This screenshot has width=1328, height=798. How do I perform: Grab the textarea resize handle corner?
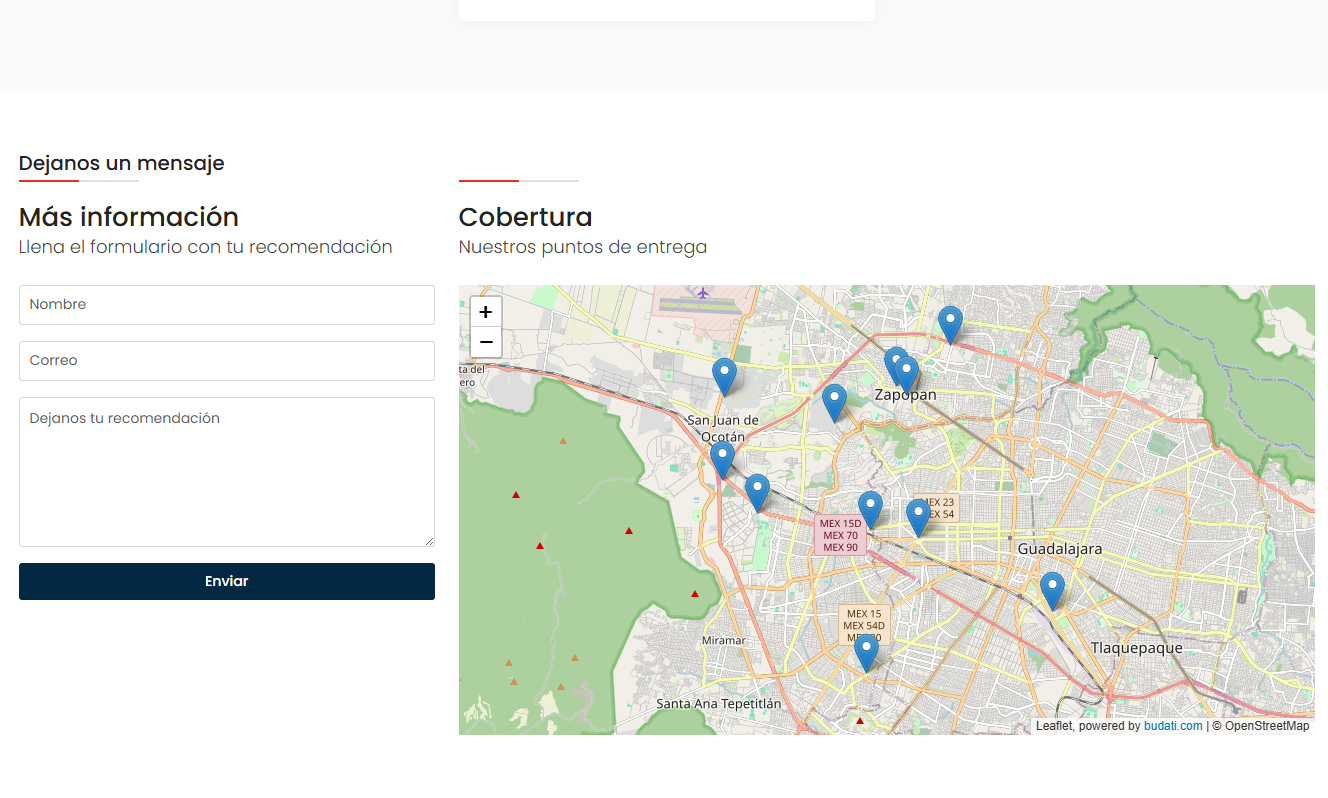(429, 541)
